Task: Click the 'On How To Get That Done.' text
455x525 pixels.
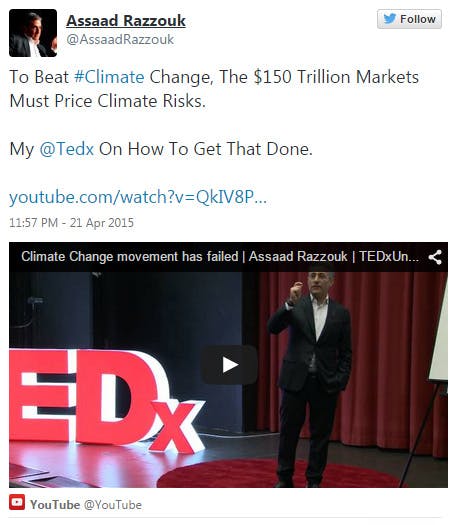Action: click(x=206, y=149)
